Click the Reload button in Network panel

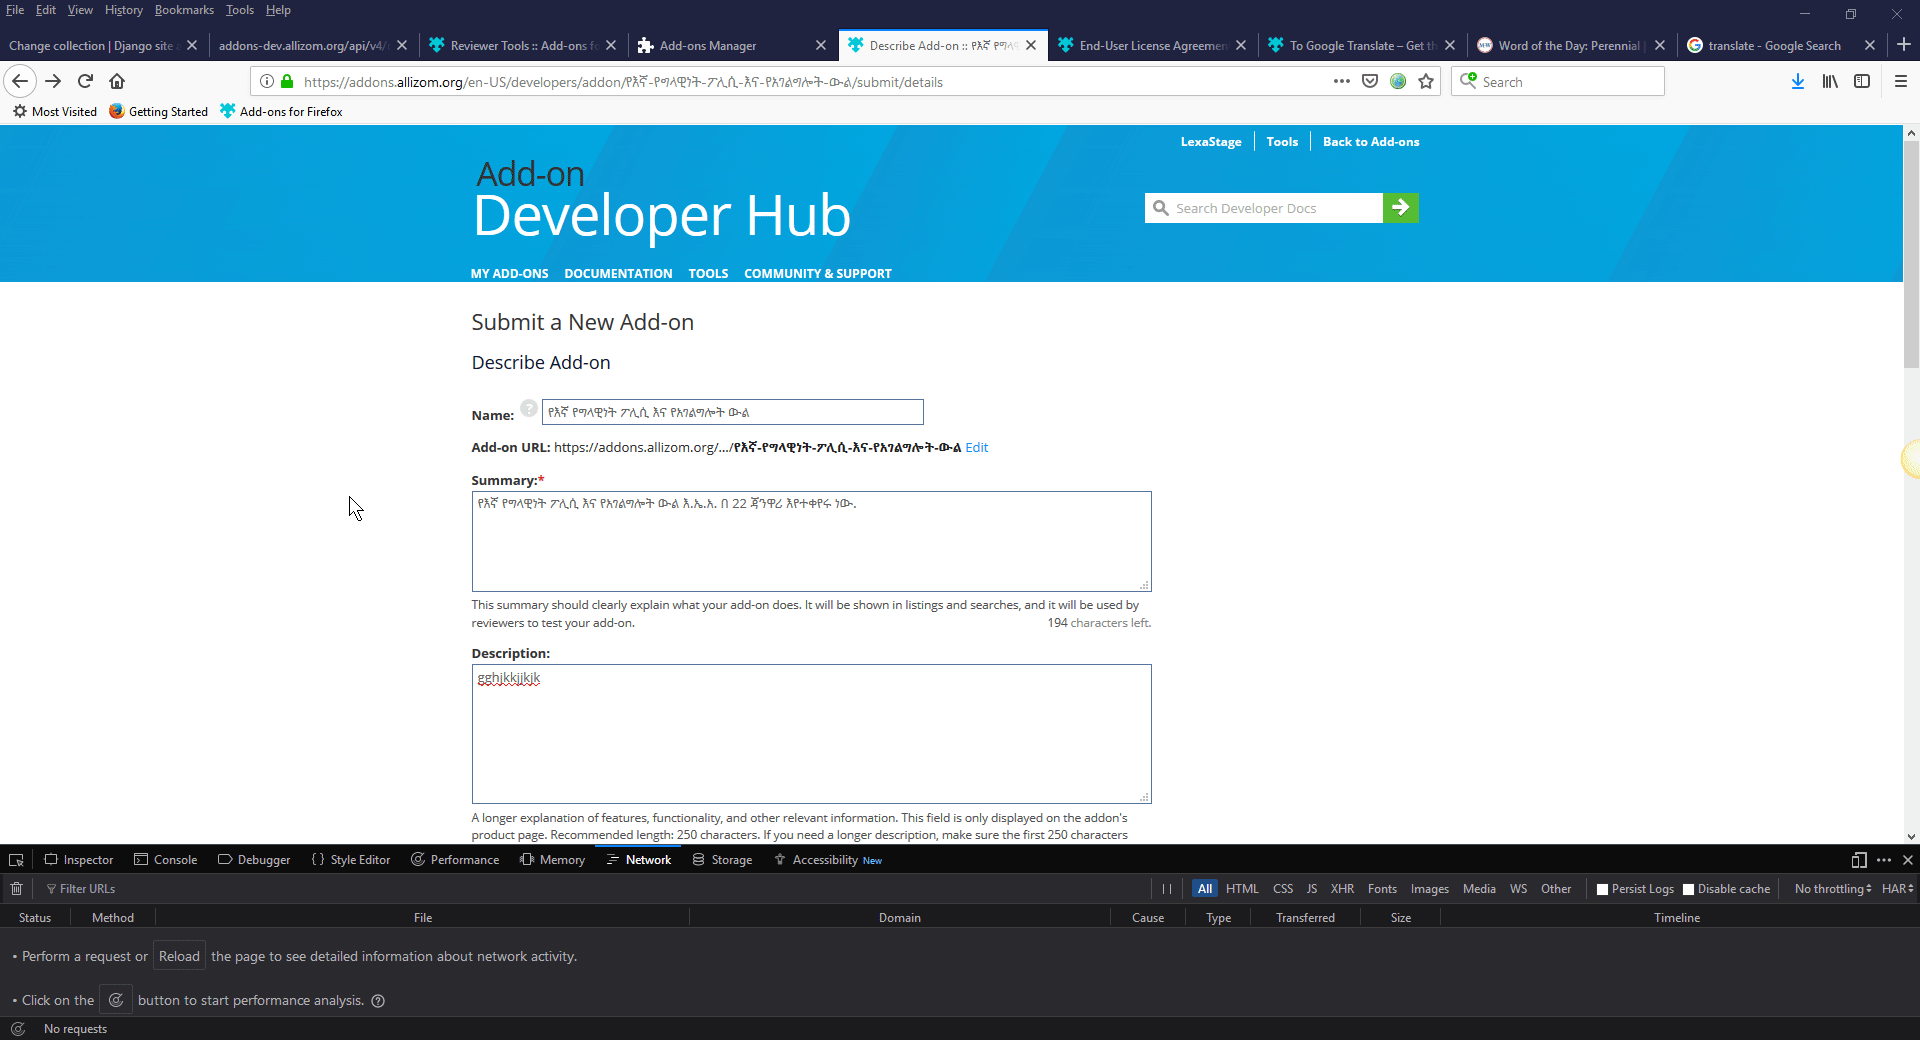[179, 956]
